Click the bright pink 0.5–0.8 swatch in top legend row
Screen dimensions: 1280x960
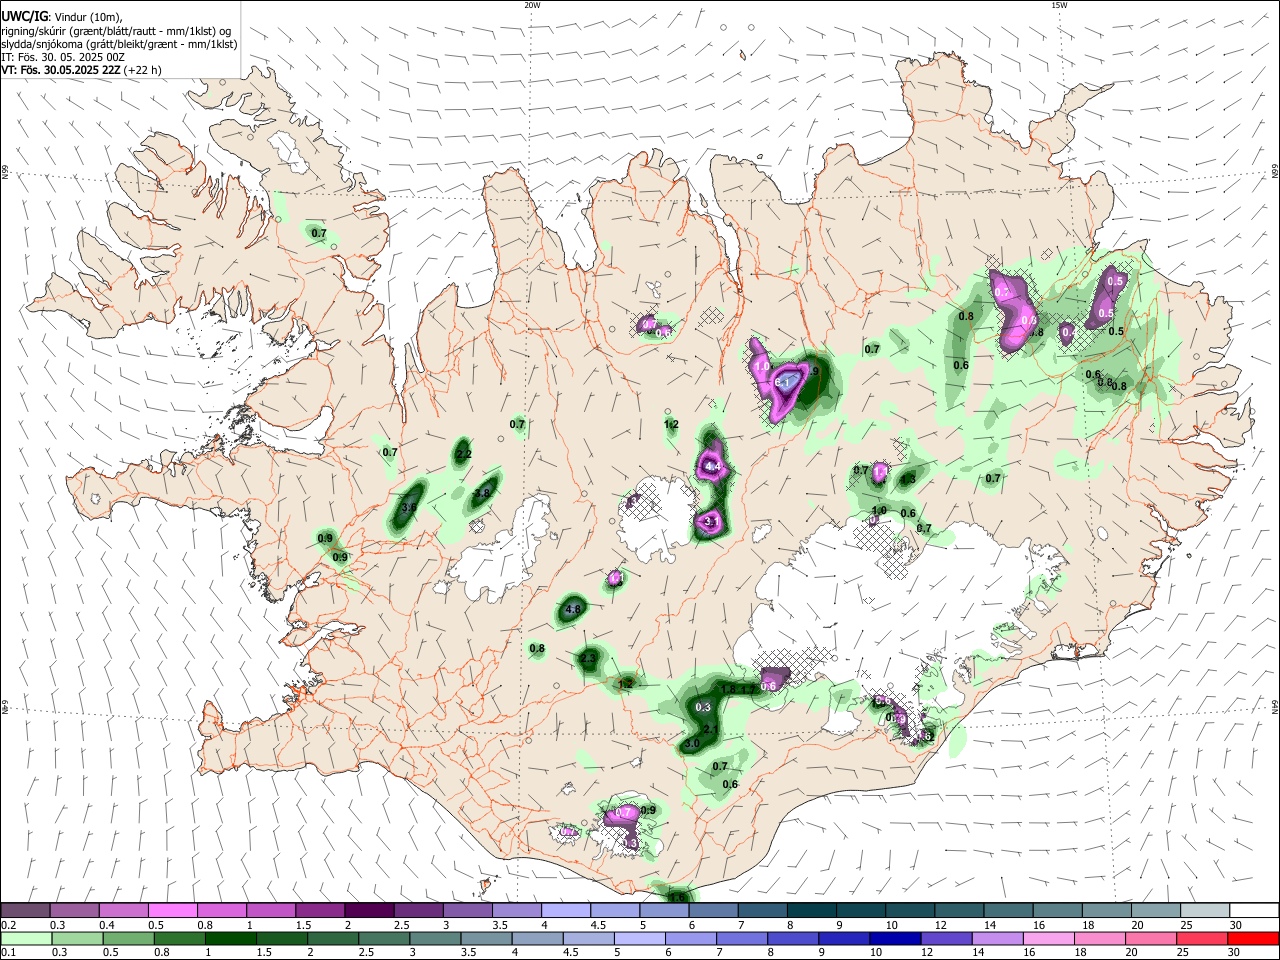(173, 910)
